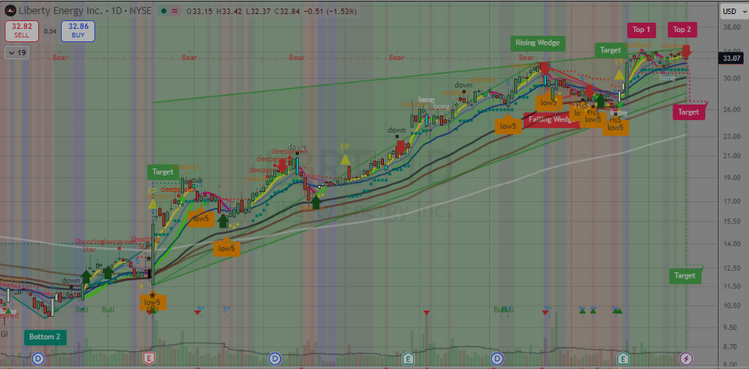749x369 pixels.
Task: Expand the 19 indicators legend chevron
Action: pos(17,53)
